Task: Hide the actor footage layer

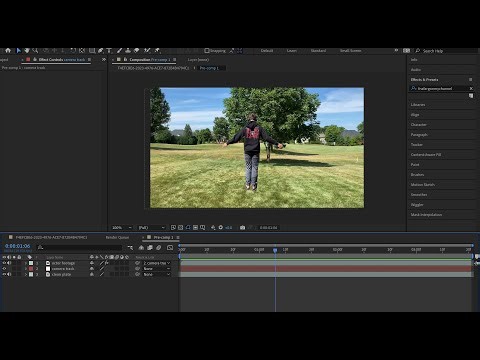Action: click(x=4, y=263)
